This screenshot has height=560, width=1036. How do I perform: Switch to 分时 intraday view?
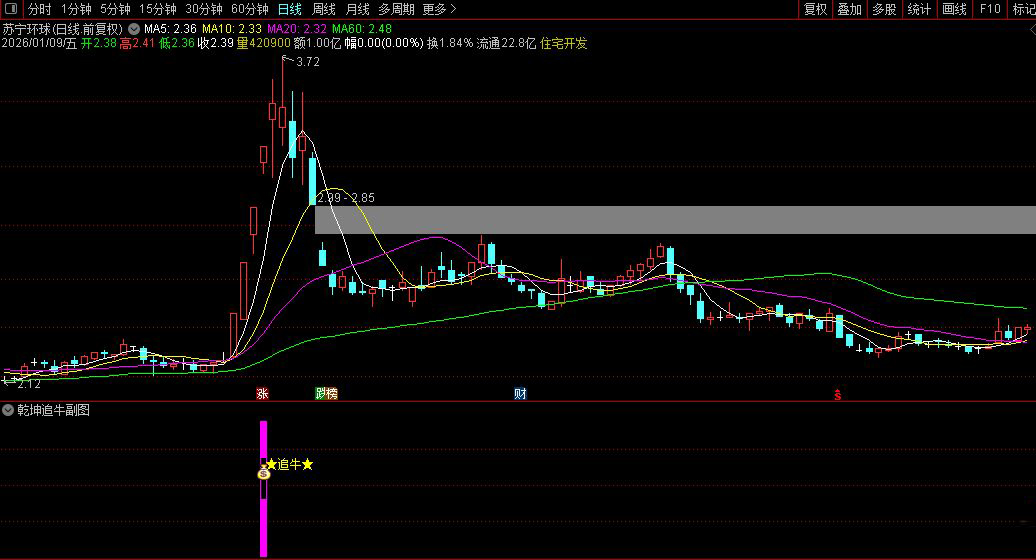pyautogui.click(x=40, y=9)
